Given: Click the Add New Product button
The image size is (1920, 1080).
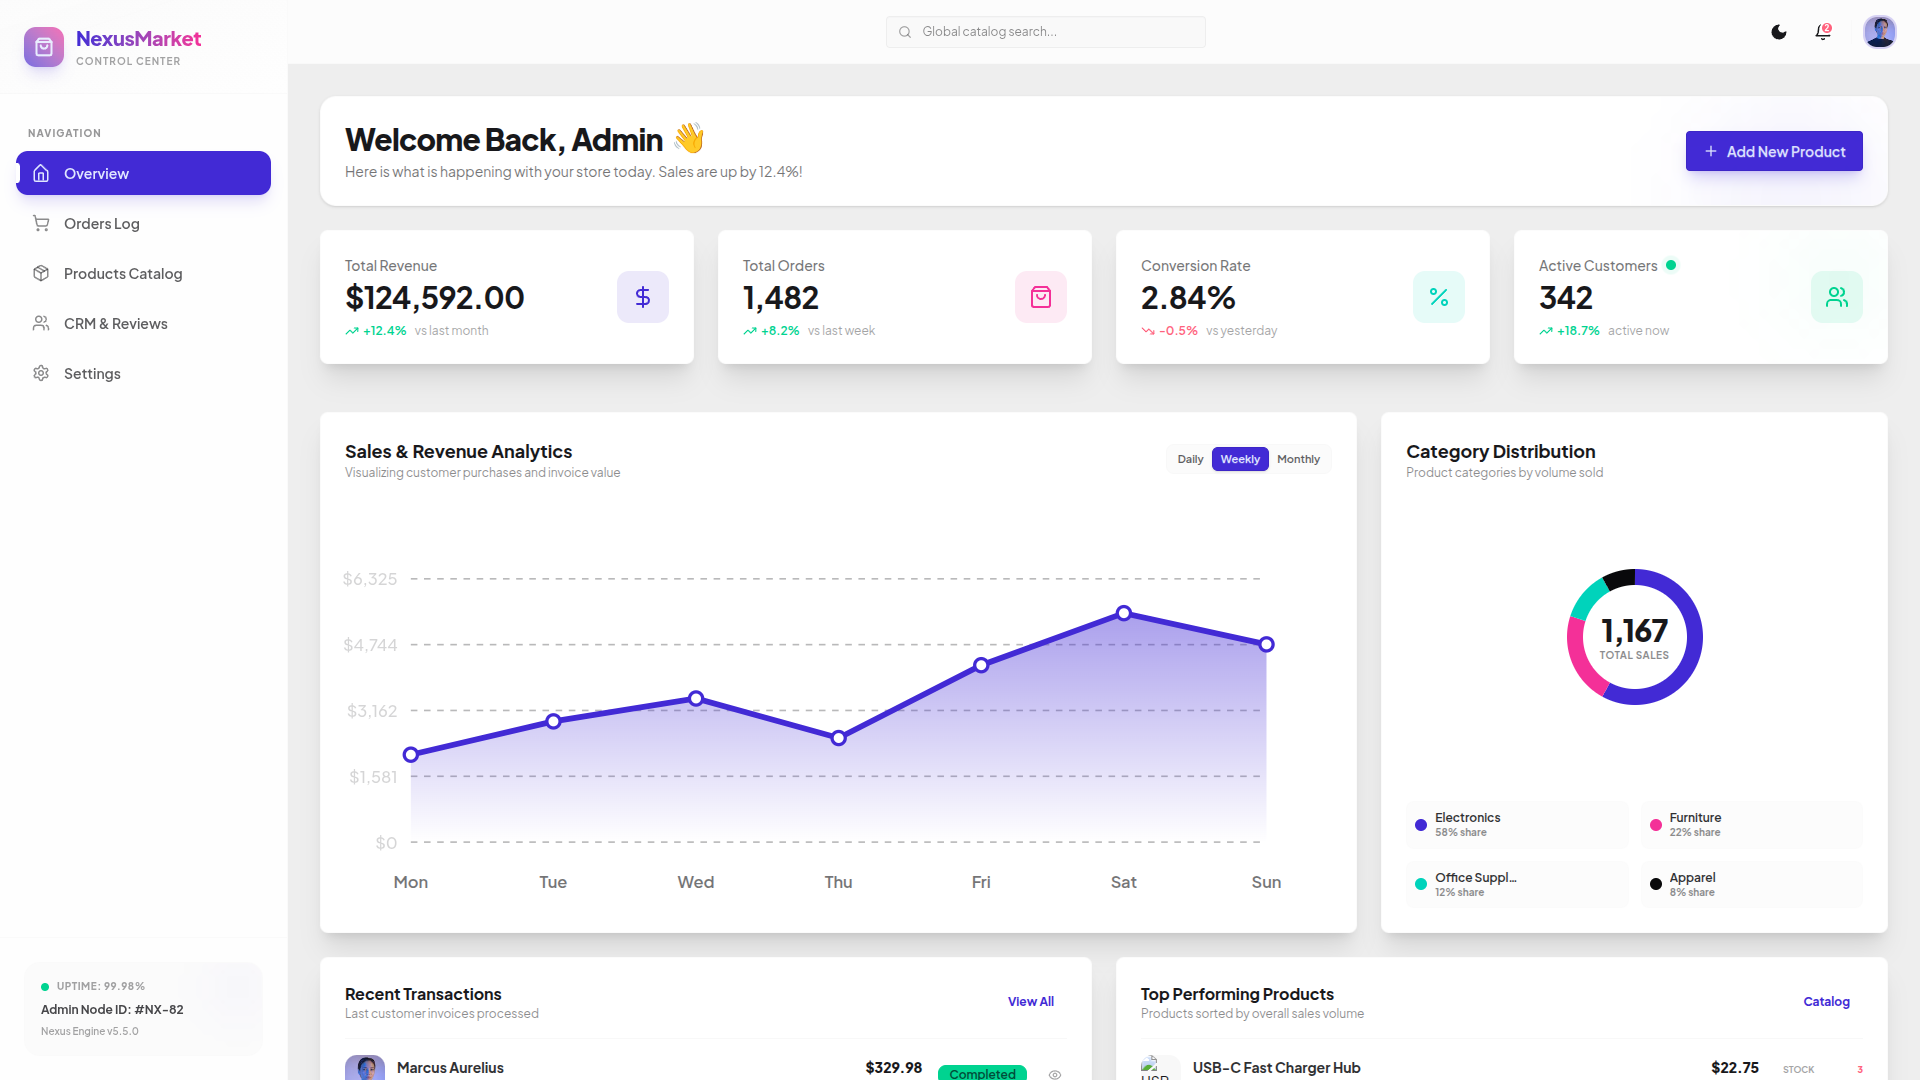Looking at the screenshot, I should click(1774, 151).
